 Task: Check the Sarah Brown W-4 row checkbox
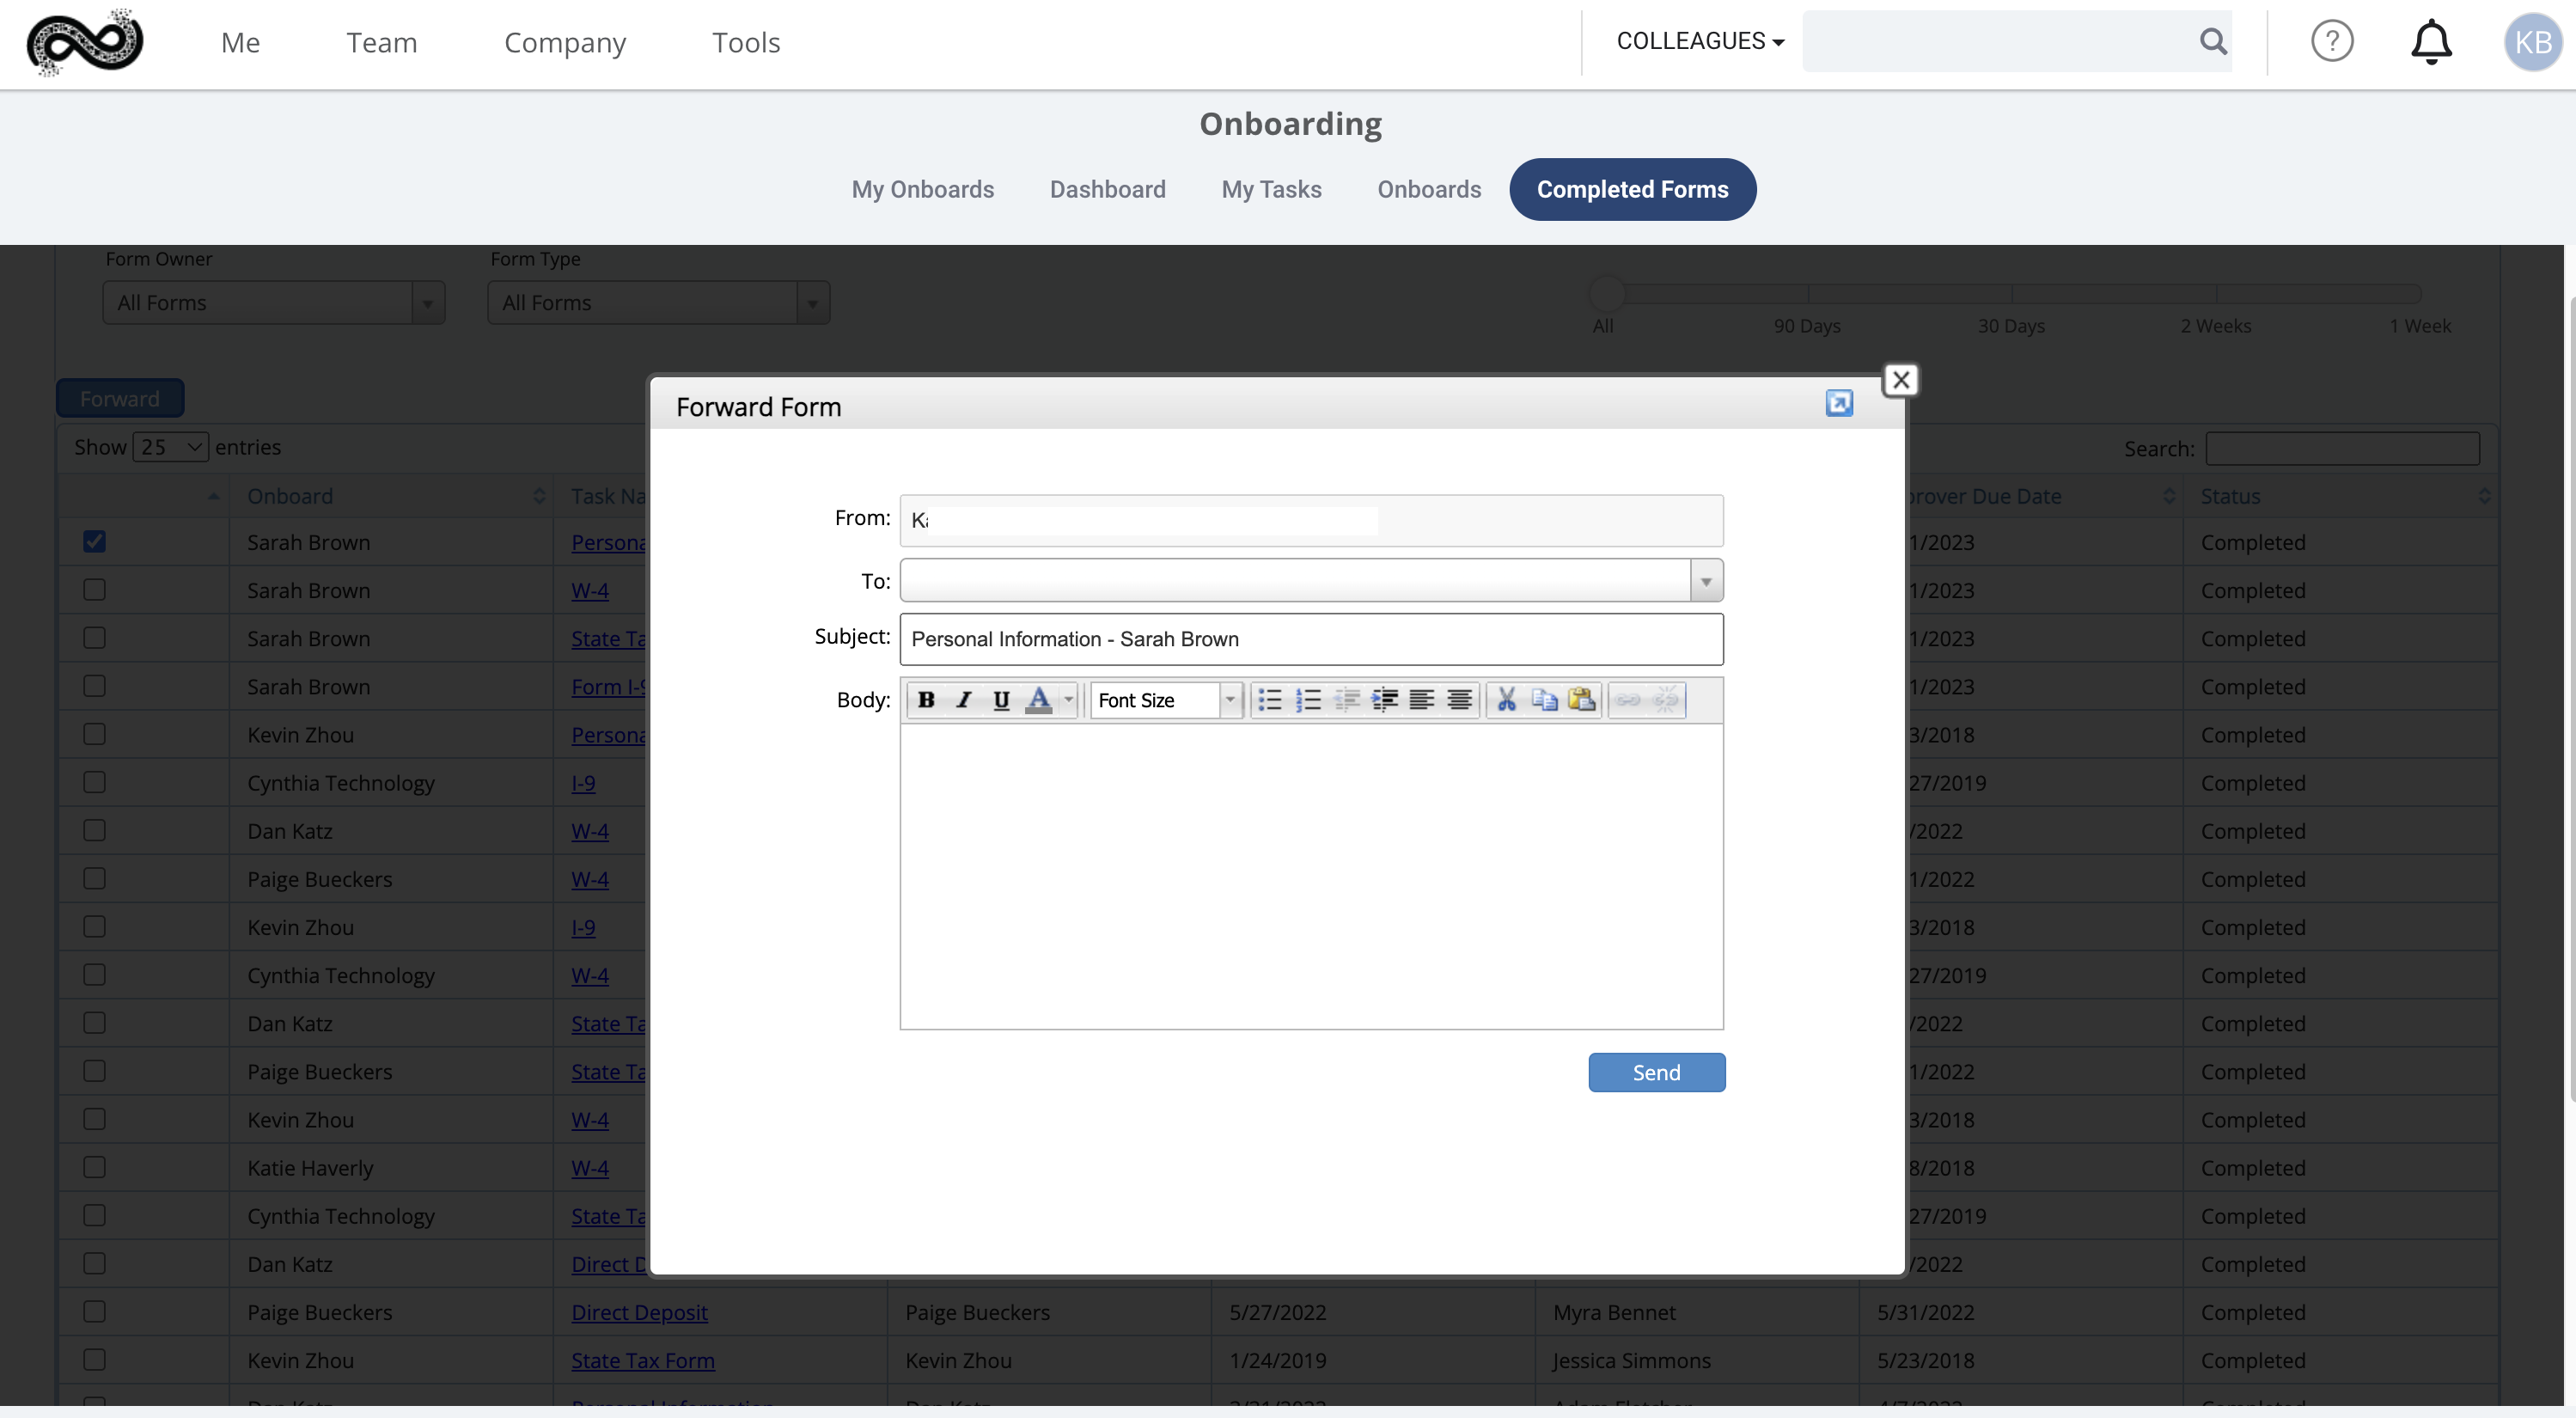coord(94,590)
